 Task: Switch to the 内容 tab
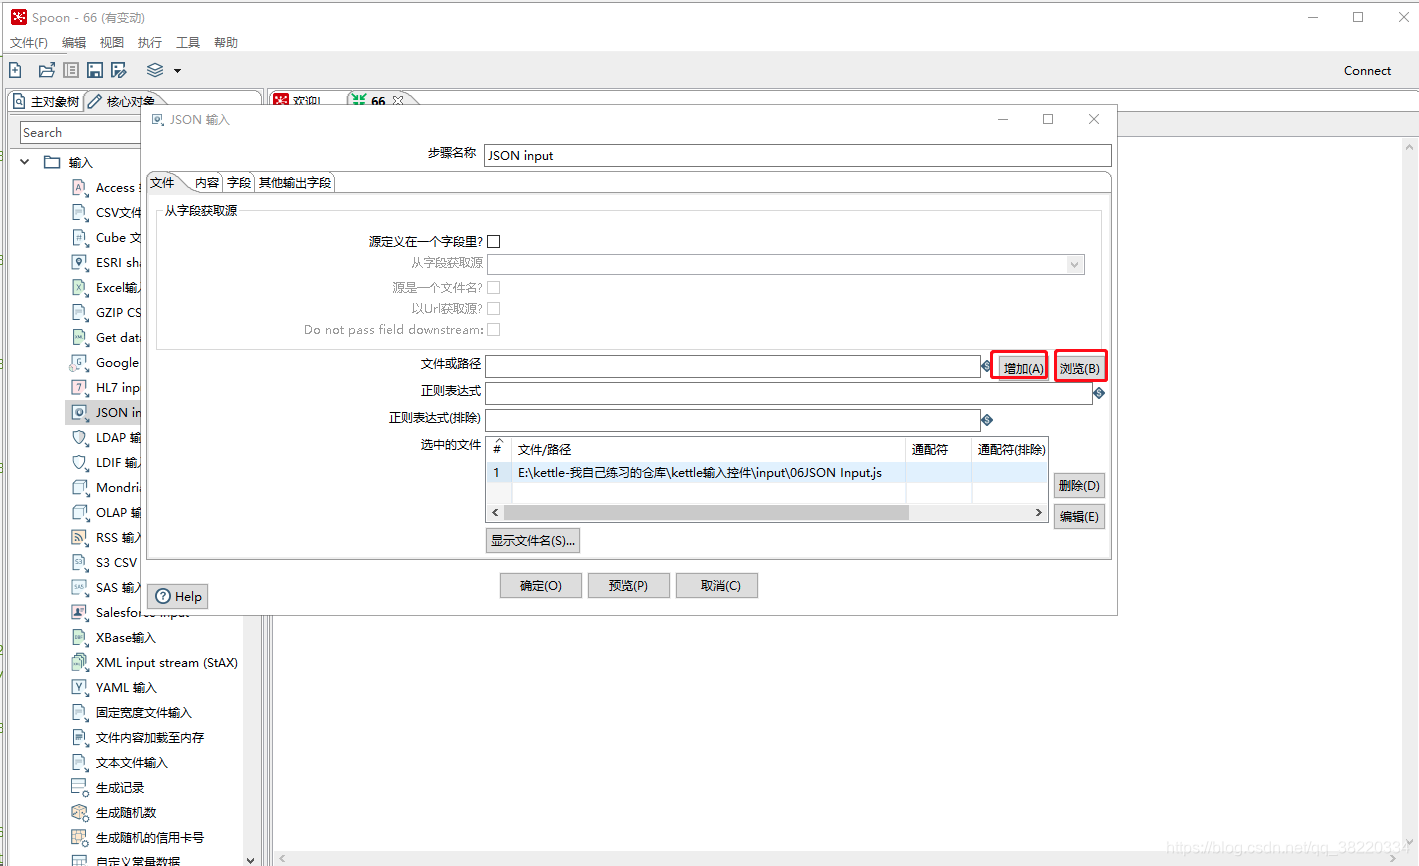pyautogui.click(x=207, y=182)
